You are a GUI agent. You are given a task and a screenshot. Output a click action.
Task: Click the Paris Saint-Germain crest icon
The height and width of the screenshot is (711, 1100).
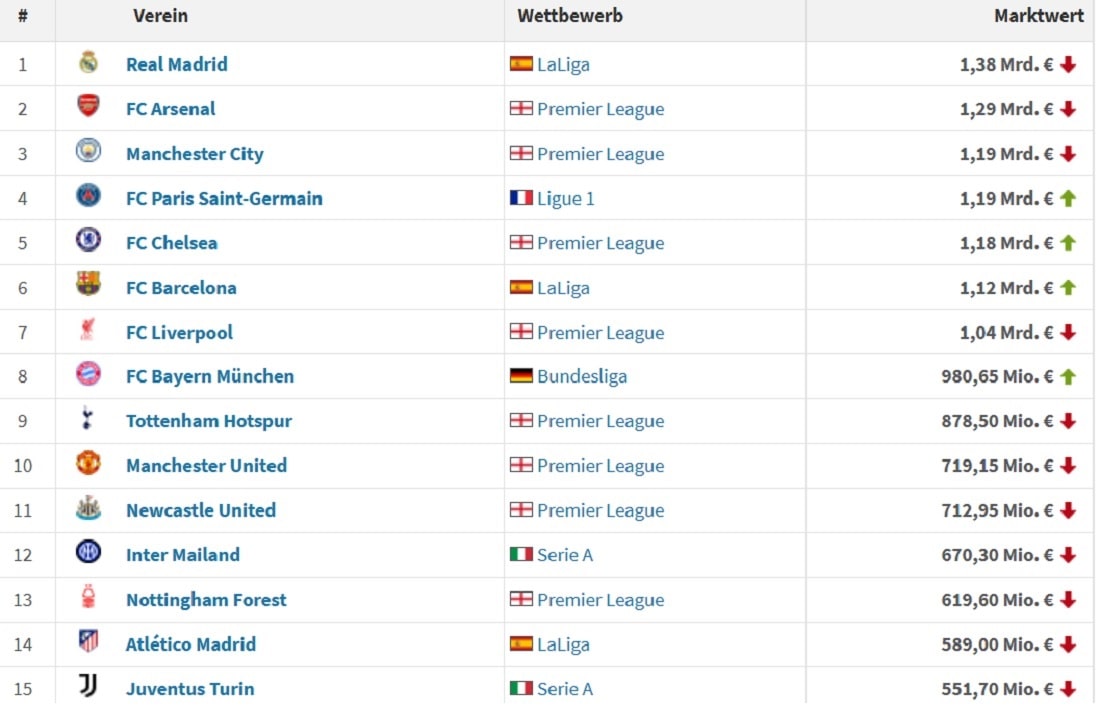[x=88, y=197]
